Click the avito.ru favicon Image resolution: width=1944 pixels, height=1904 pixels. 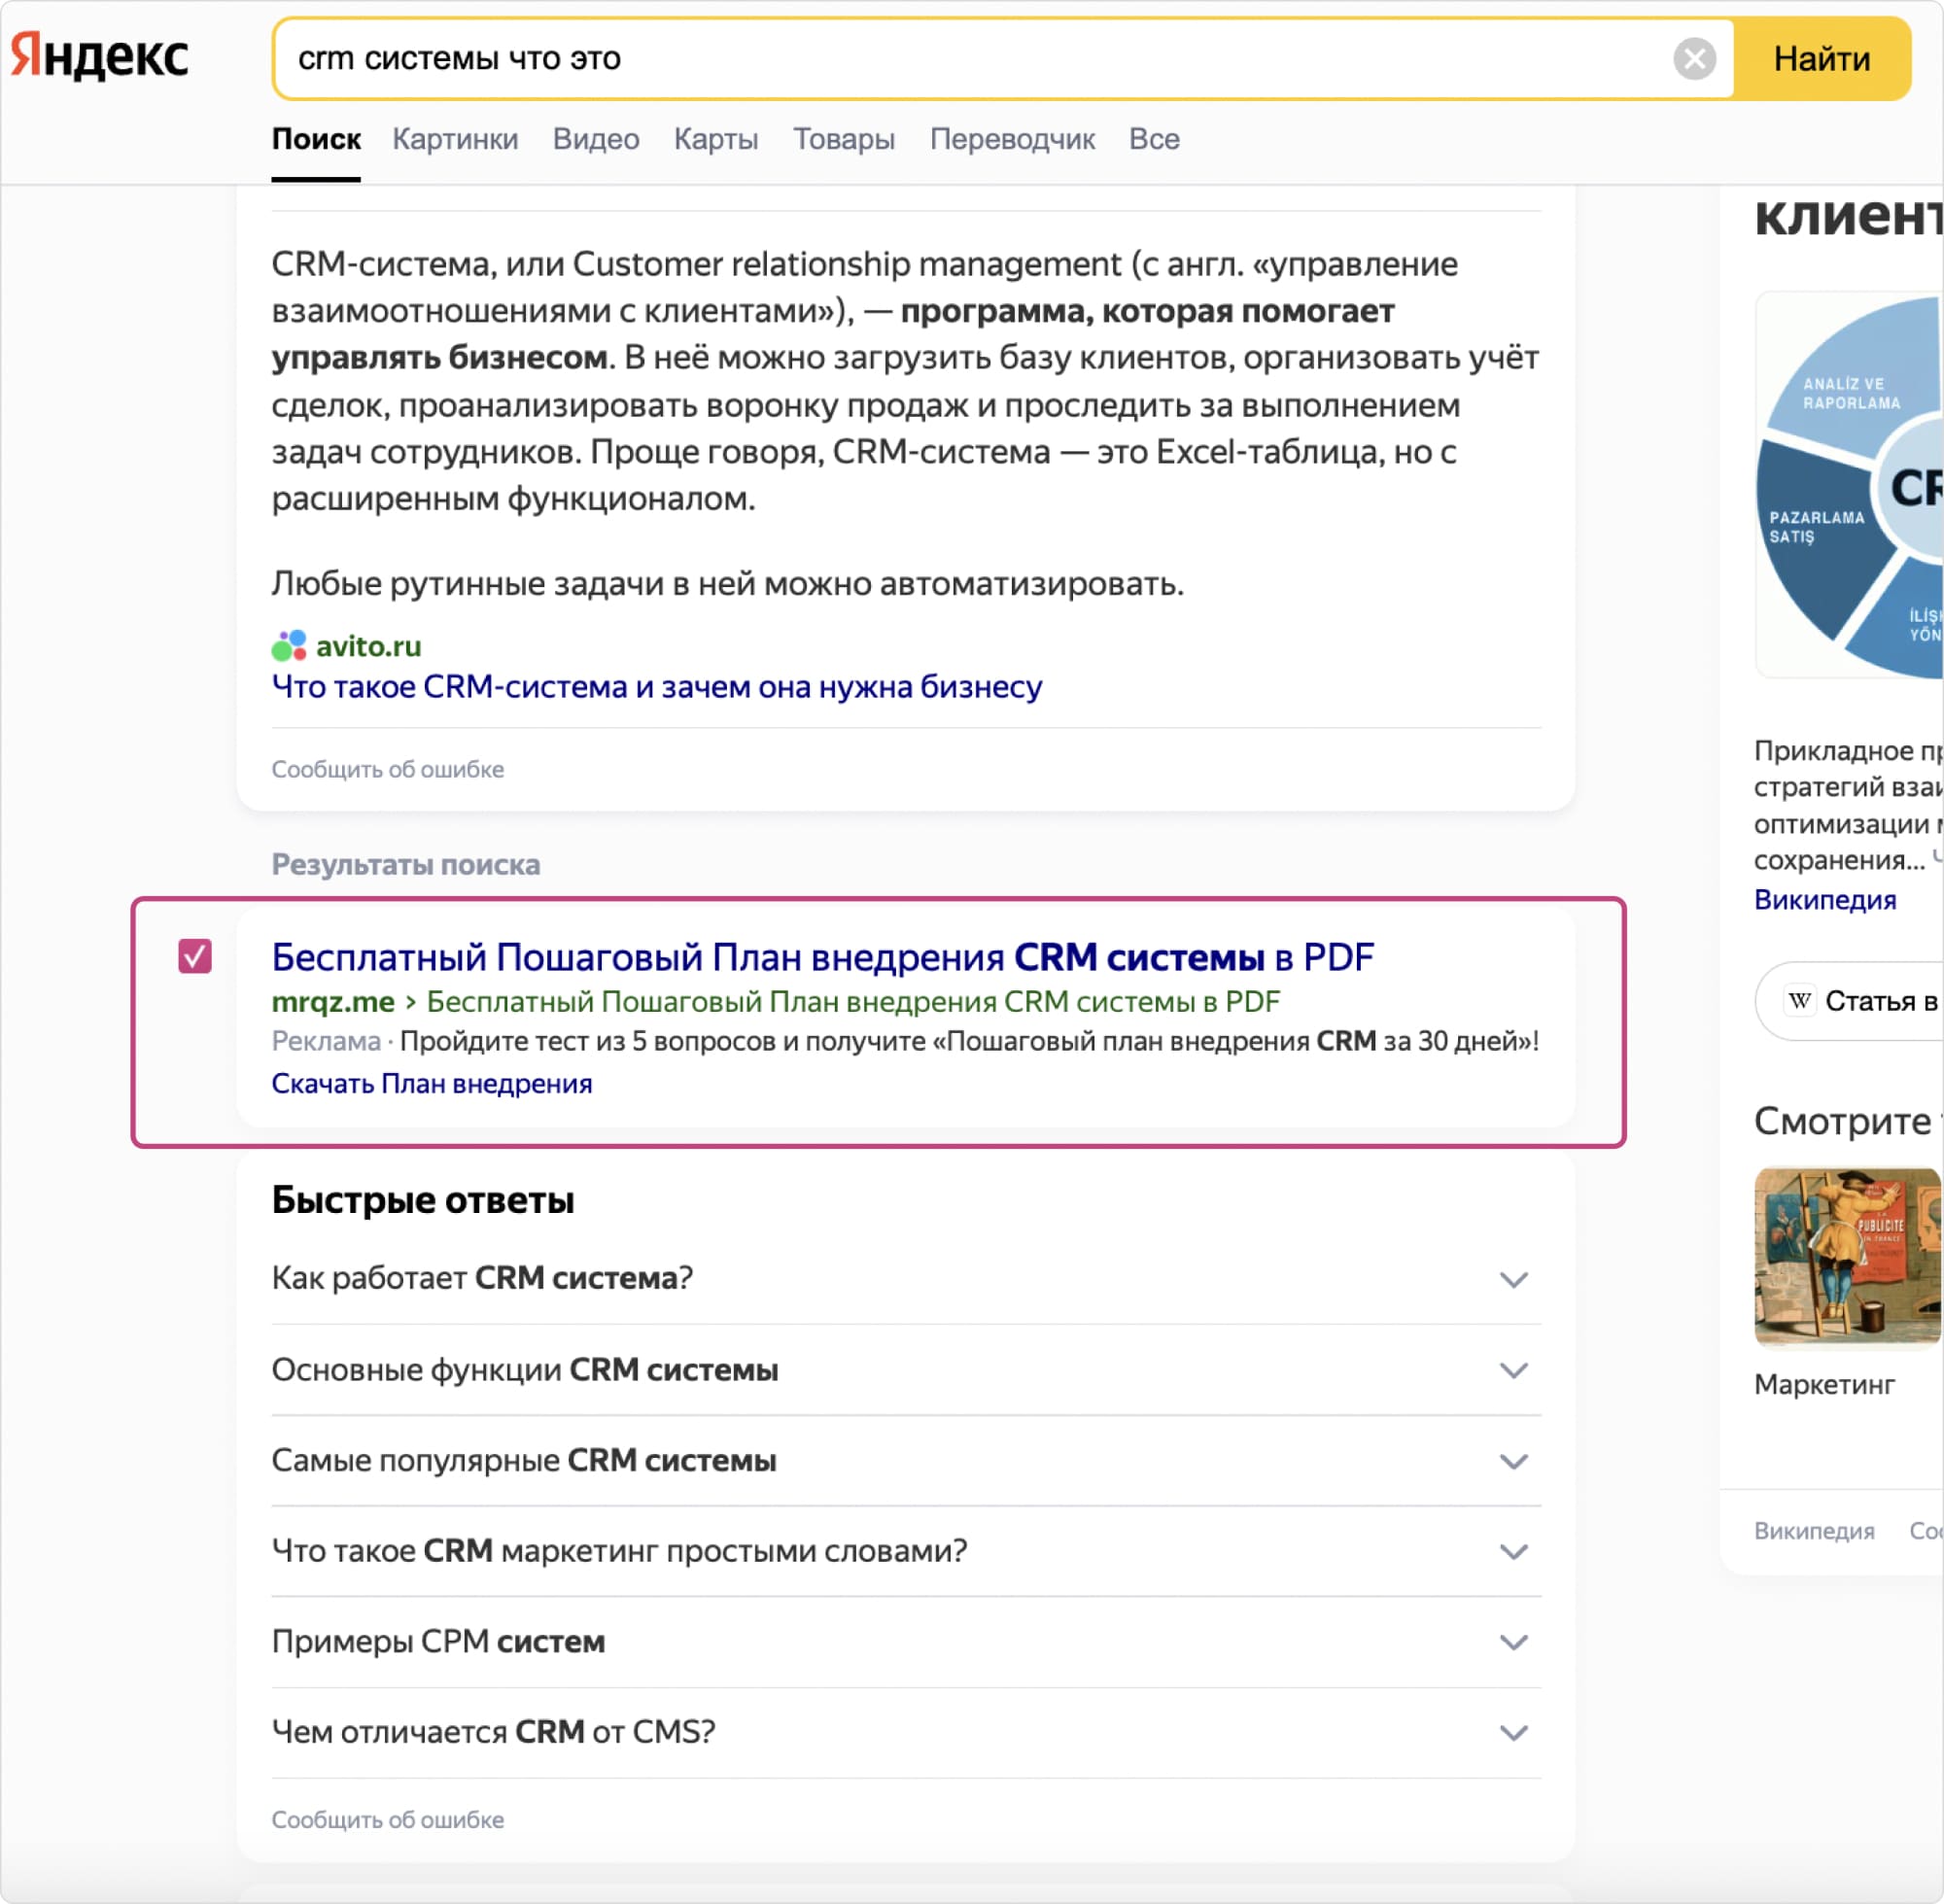tap(289, 646)
